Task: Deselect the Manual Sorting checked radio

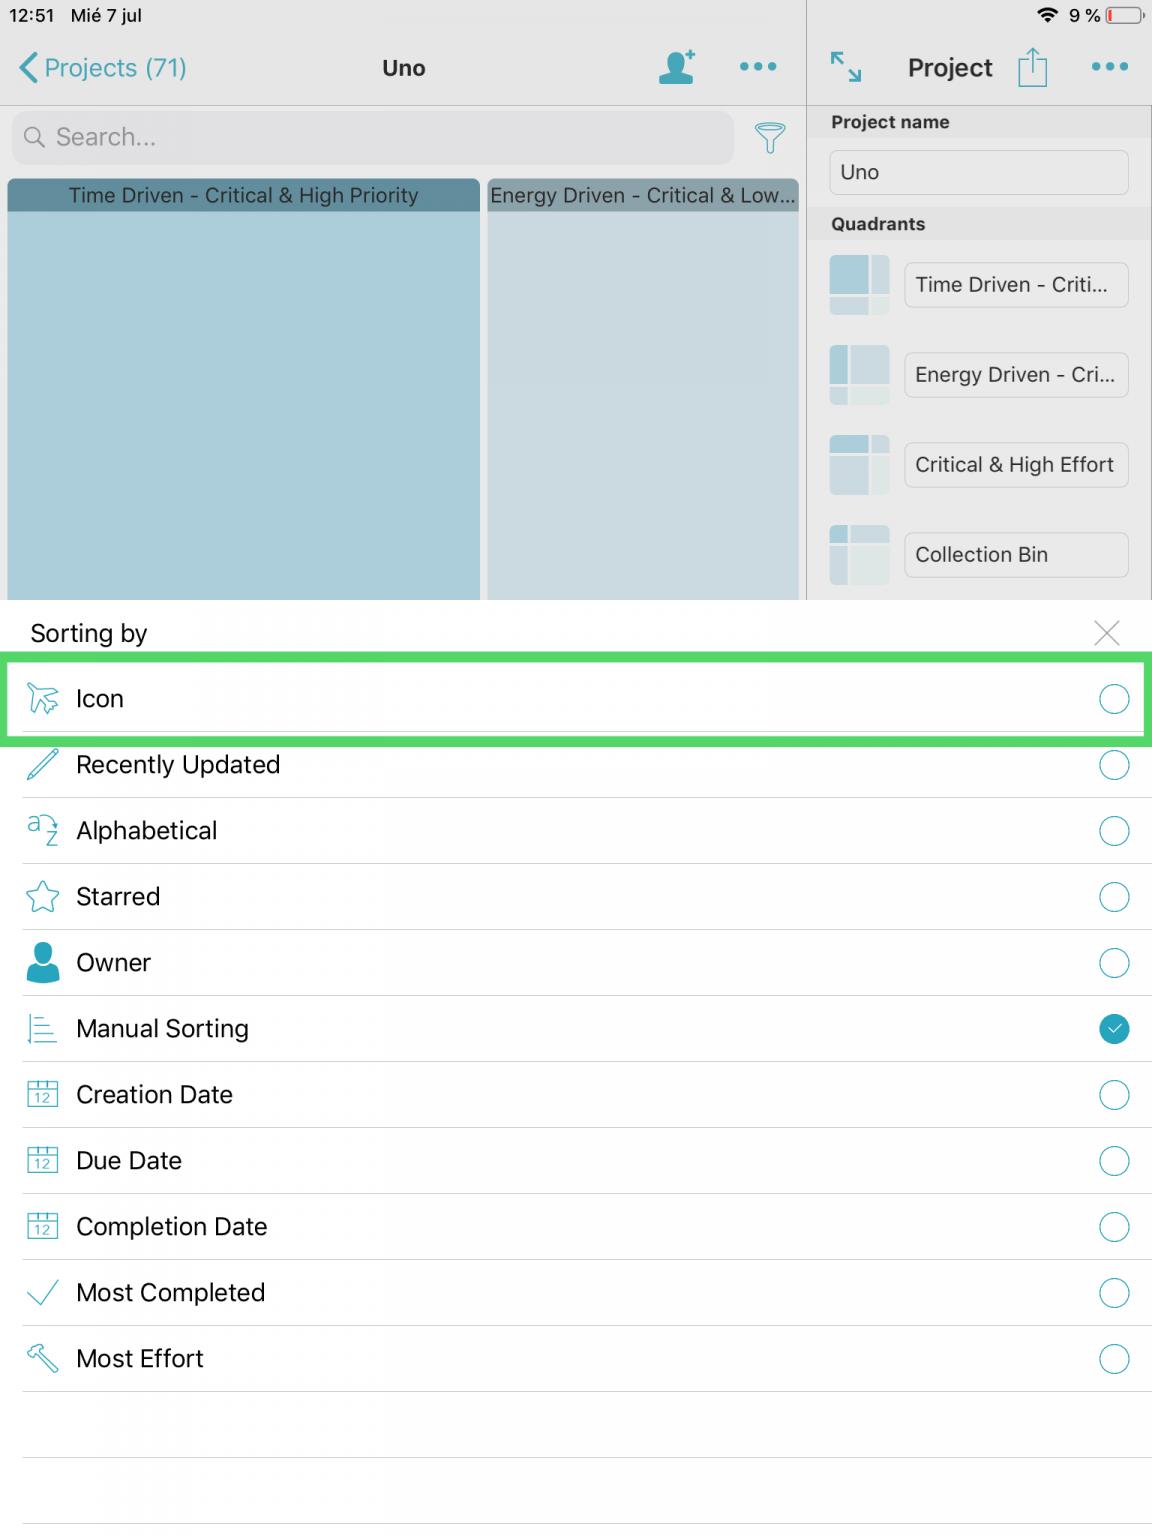Action: (1114, 1027)
